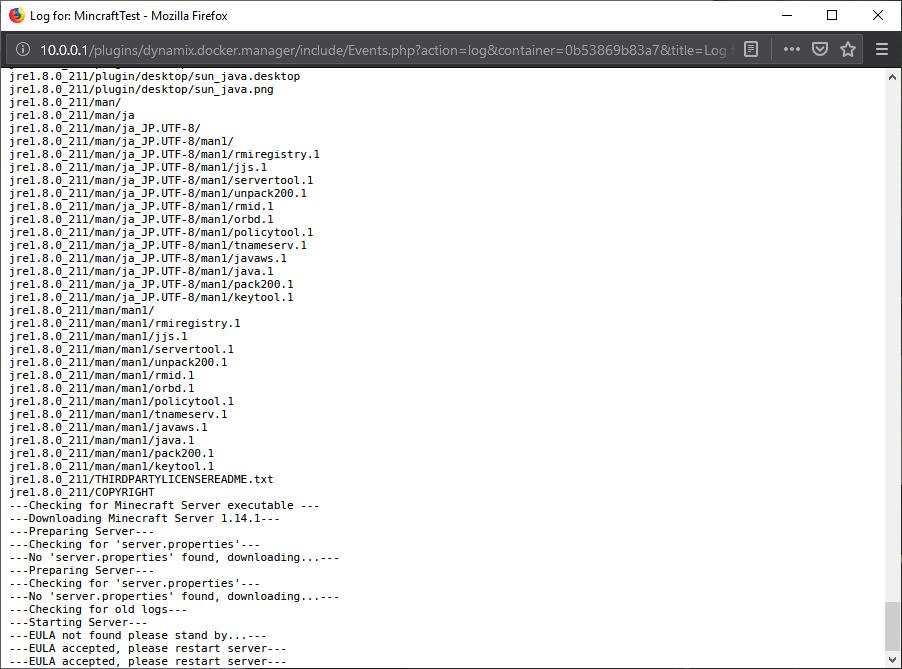The width and height of the screenshot is (902, 669).
Task: Save page to Pocket icon
Action: (820, 49)
